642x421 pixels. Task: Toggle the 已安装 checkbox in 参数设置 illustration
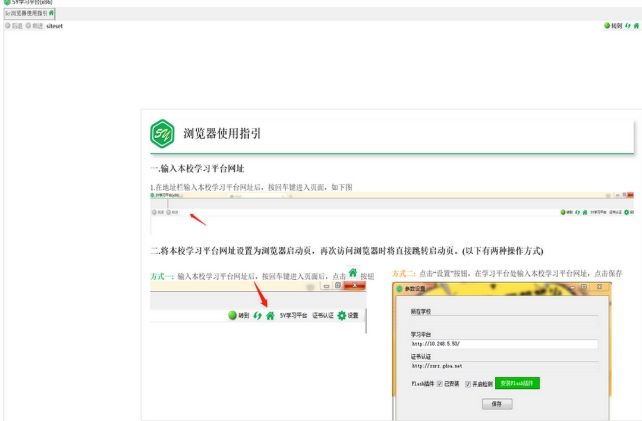(x=440, y=384)
